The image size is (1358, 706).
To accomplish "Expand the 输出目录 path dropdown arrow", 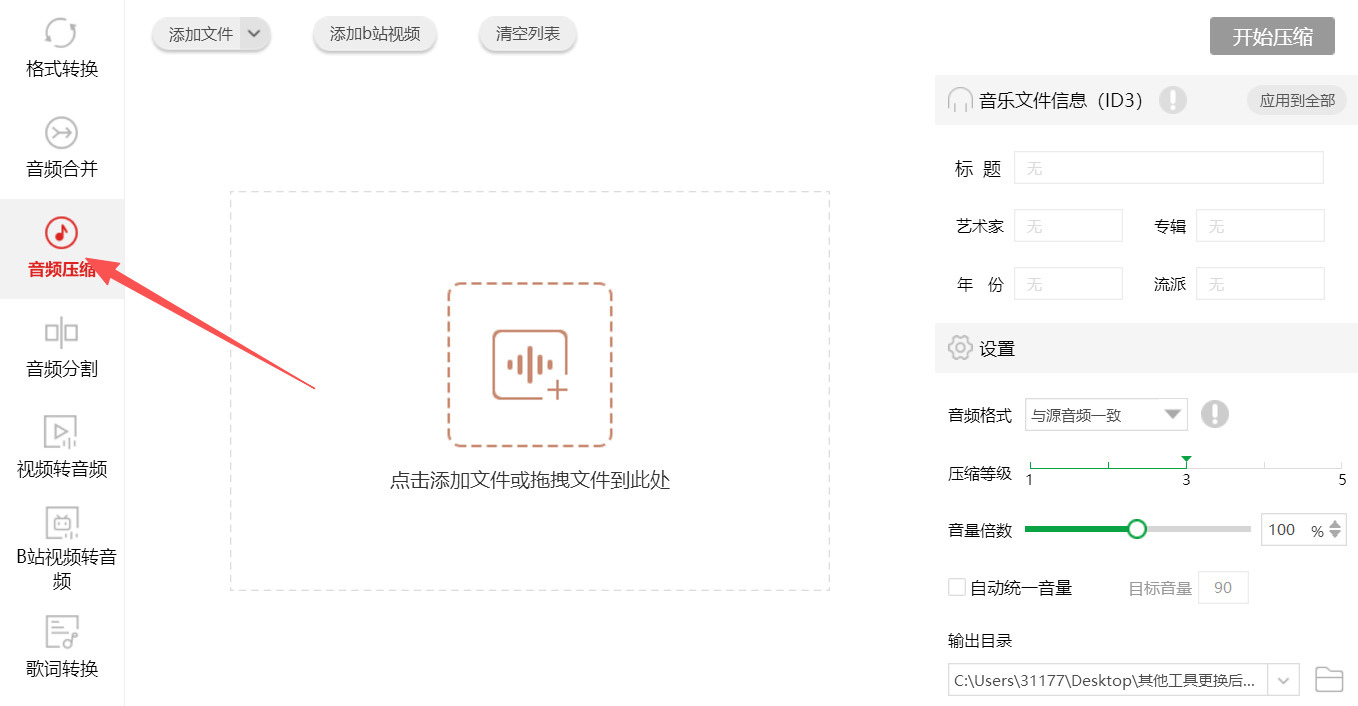I will (1283, 680).
